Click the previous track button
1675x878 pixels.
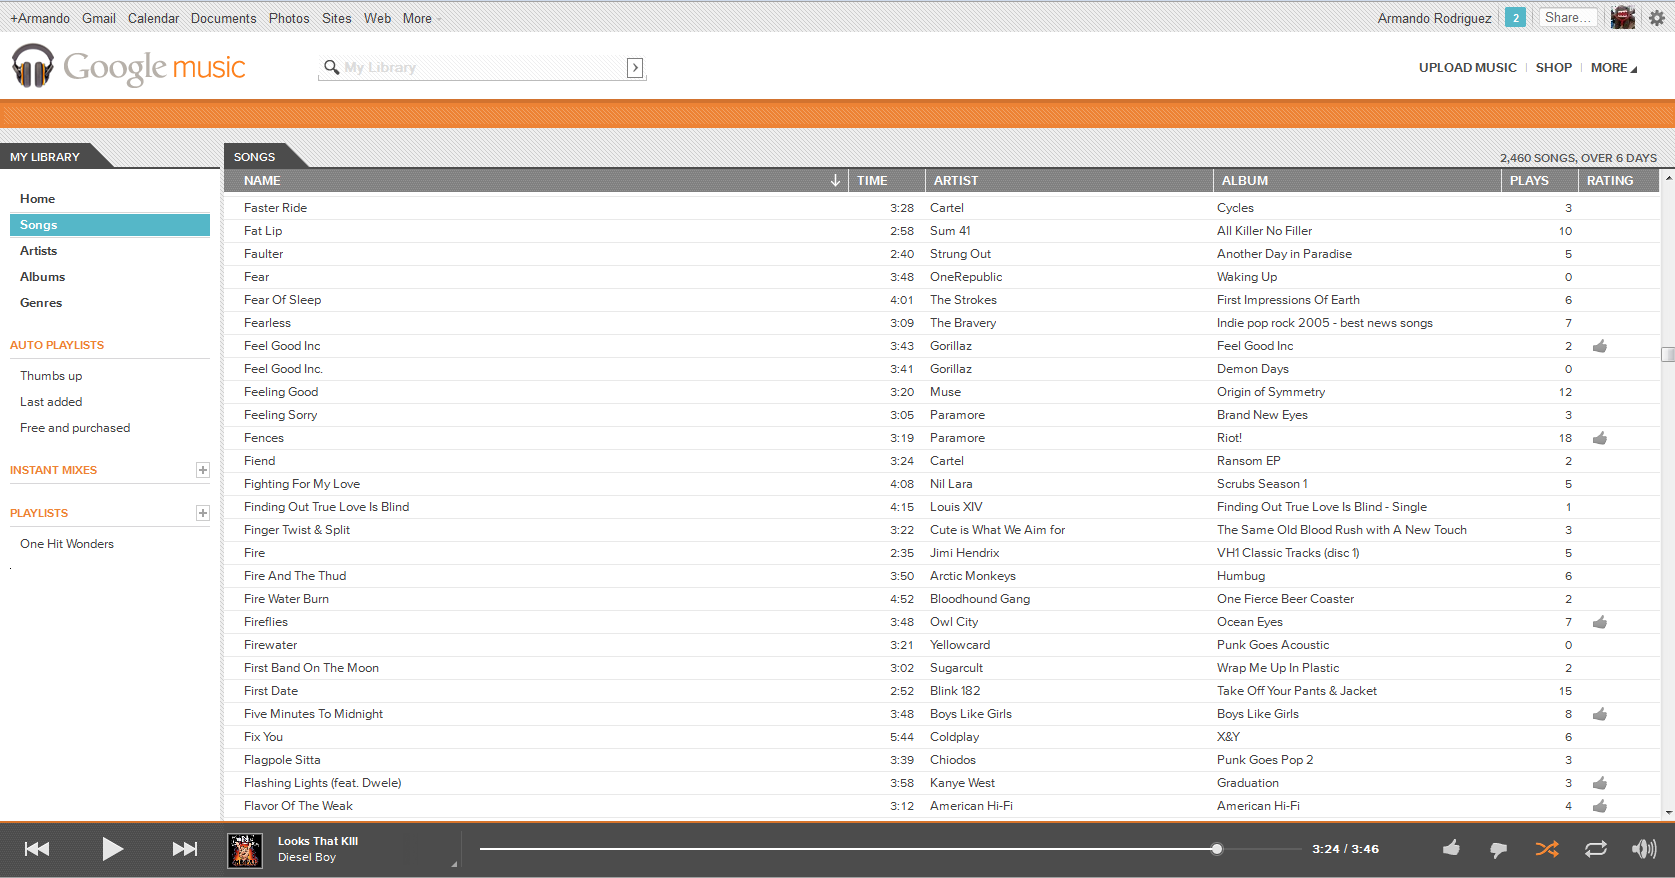coord(37,849)
